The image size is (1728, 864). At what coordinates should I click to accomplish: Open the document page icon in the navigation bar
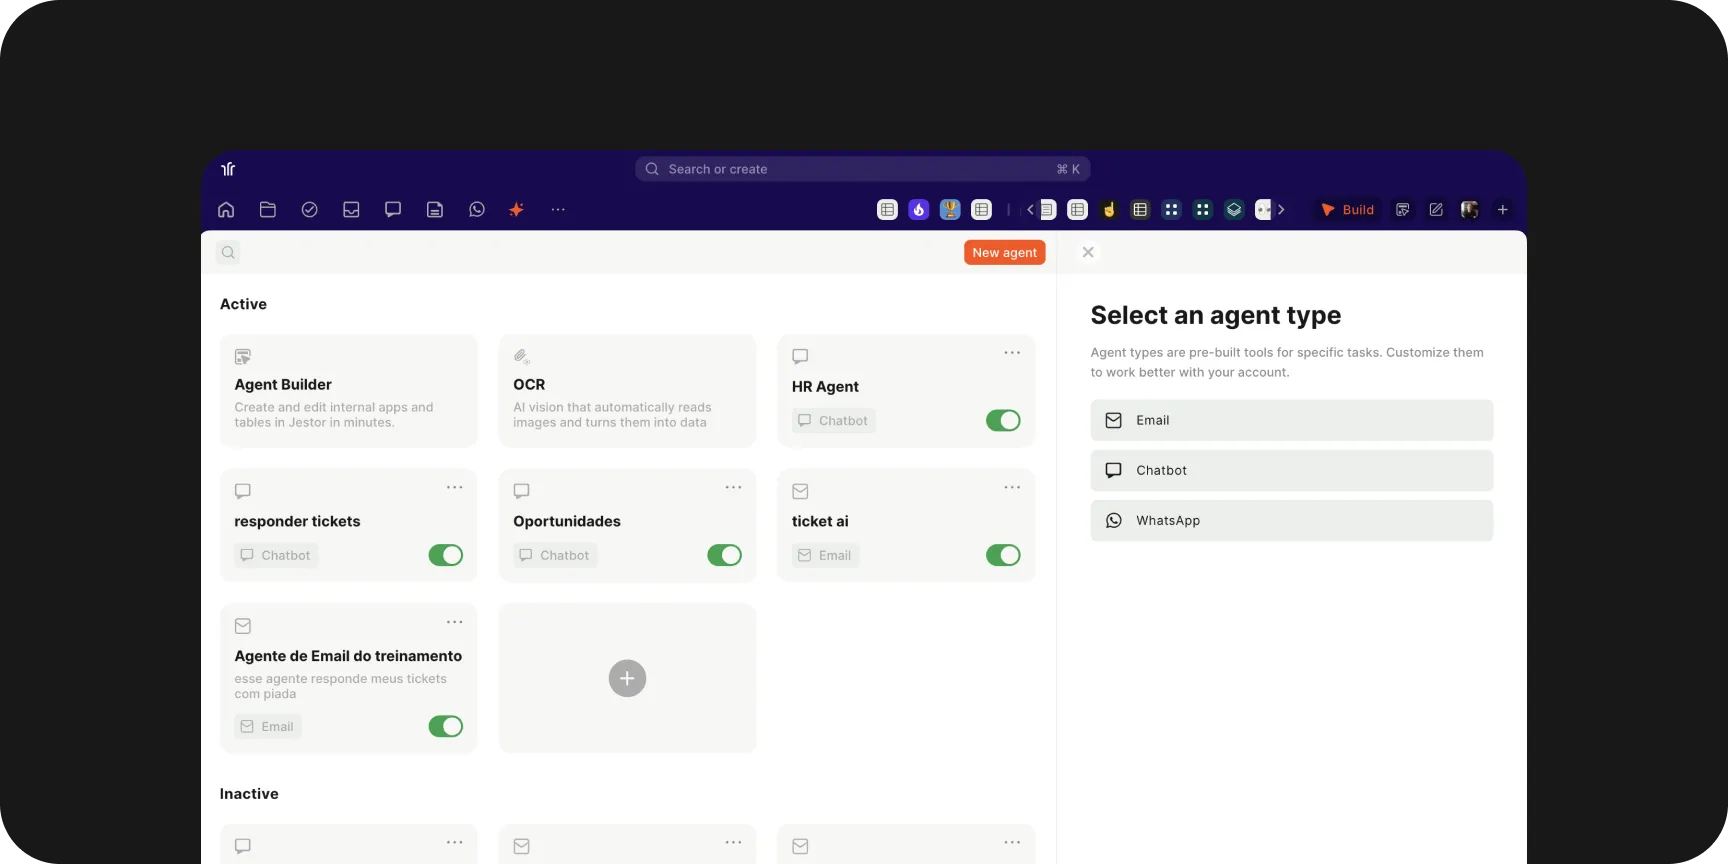tap(435, 209)
